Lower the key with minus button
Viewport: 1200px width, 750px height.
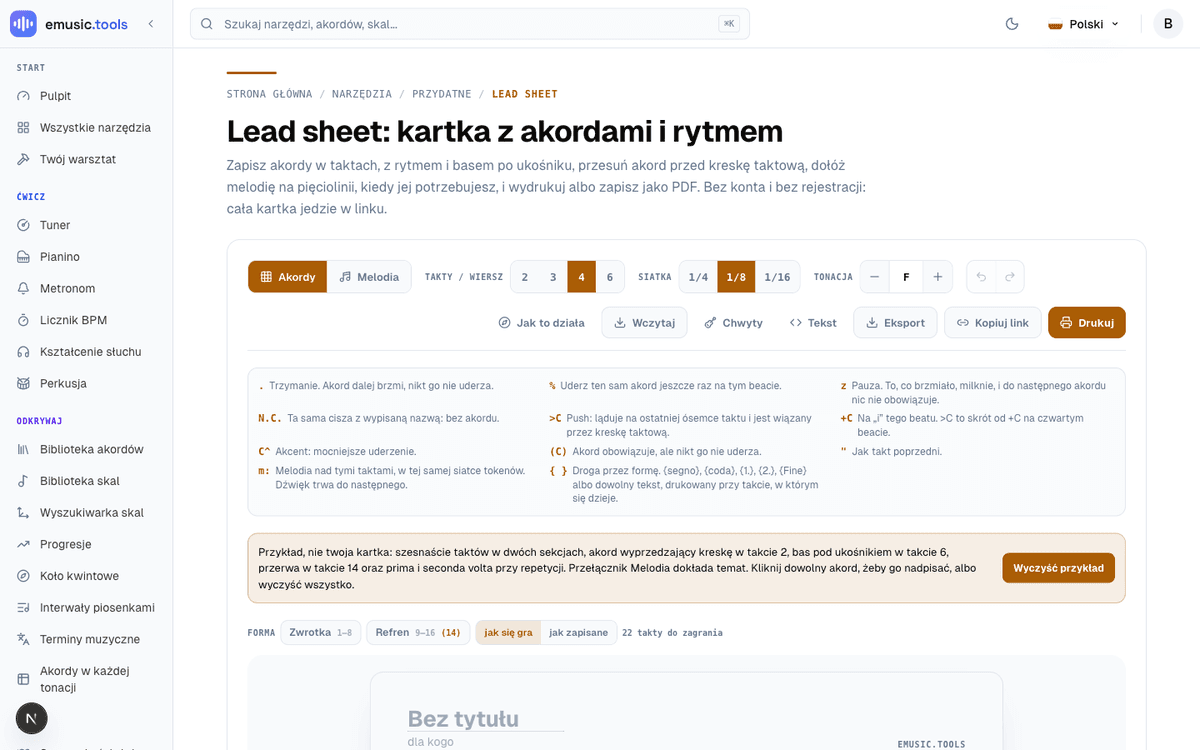pyautogui.click(x=875, y=277)
